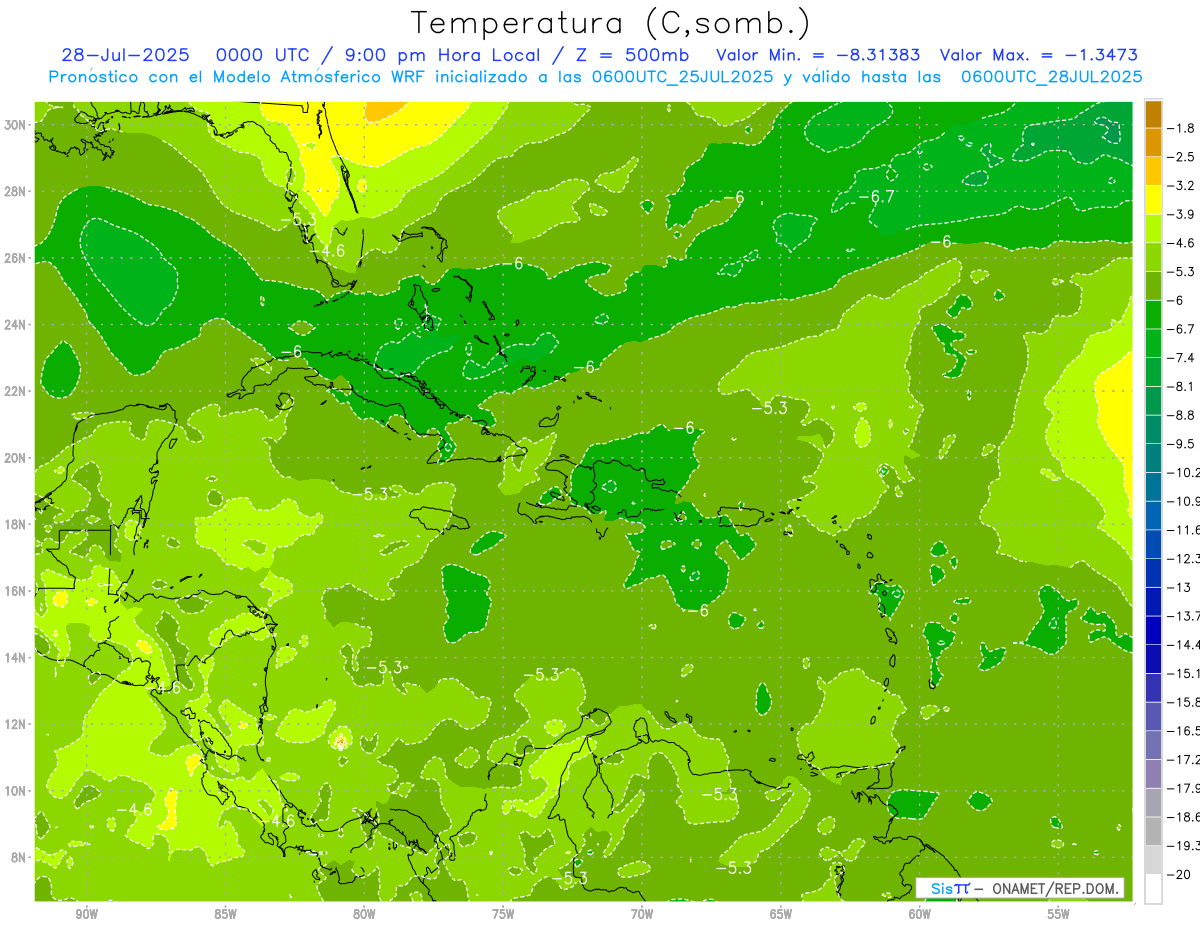Screen dimensions: 1200x927
Task: Pick the gray colorbar swatch between -18.6 and -19.3
Action: click(1153, 831)
